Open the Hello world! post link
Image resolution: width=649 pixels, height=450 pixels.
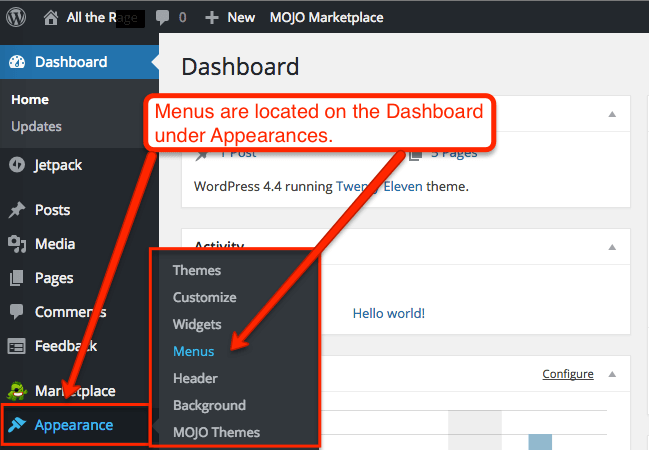pos(389,313)
